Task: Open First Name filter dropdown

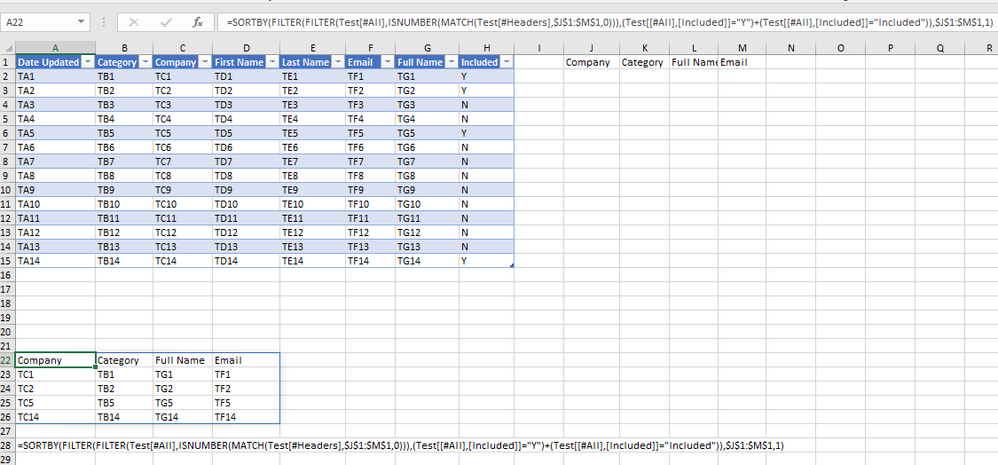Action: coord(272,62)
